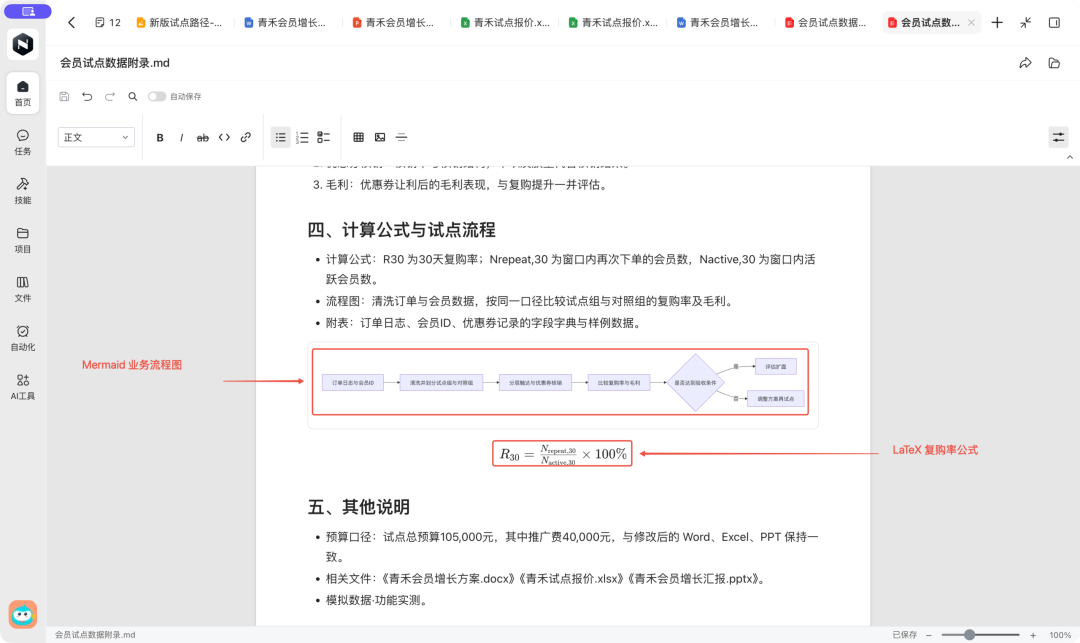
Task: Apply bold formatting
Action: 160,138
